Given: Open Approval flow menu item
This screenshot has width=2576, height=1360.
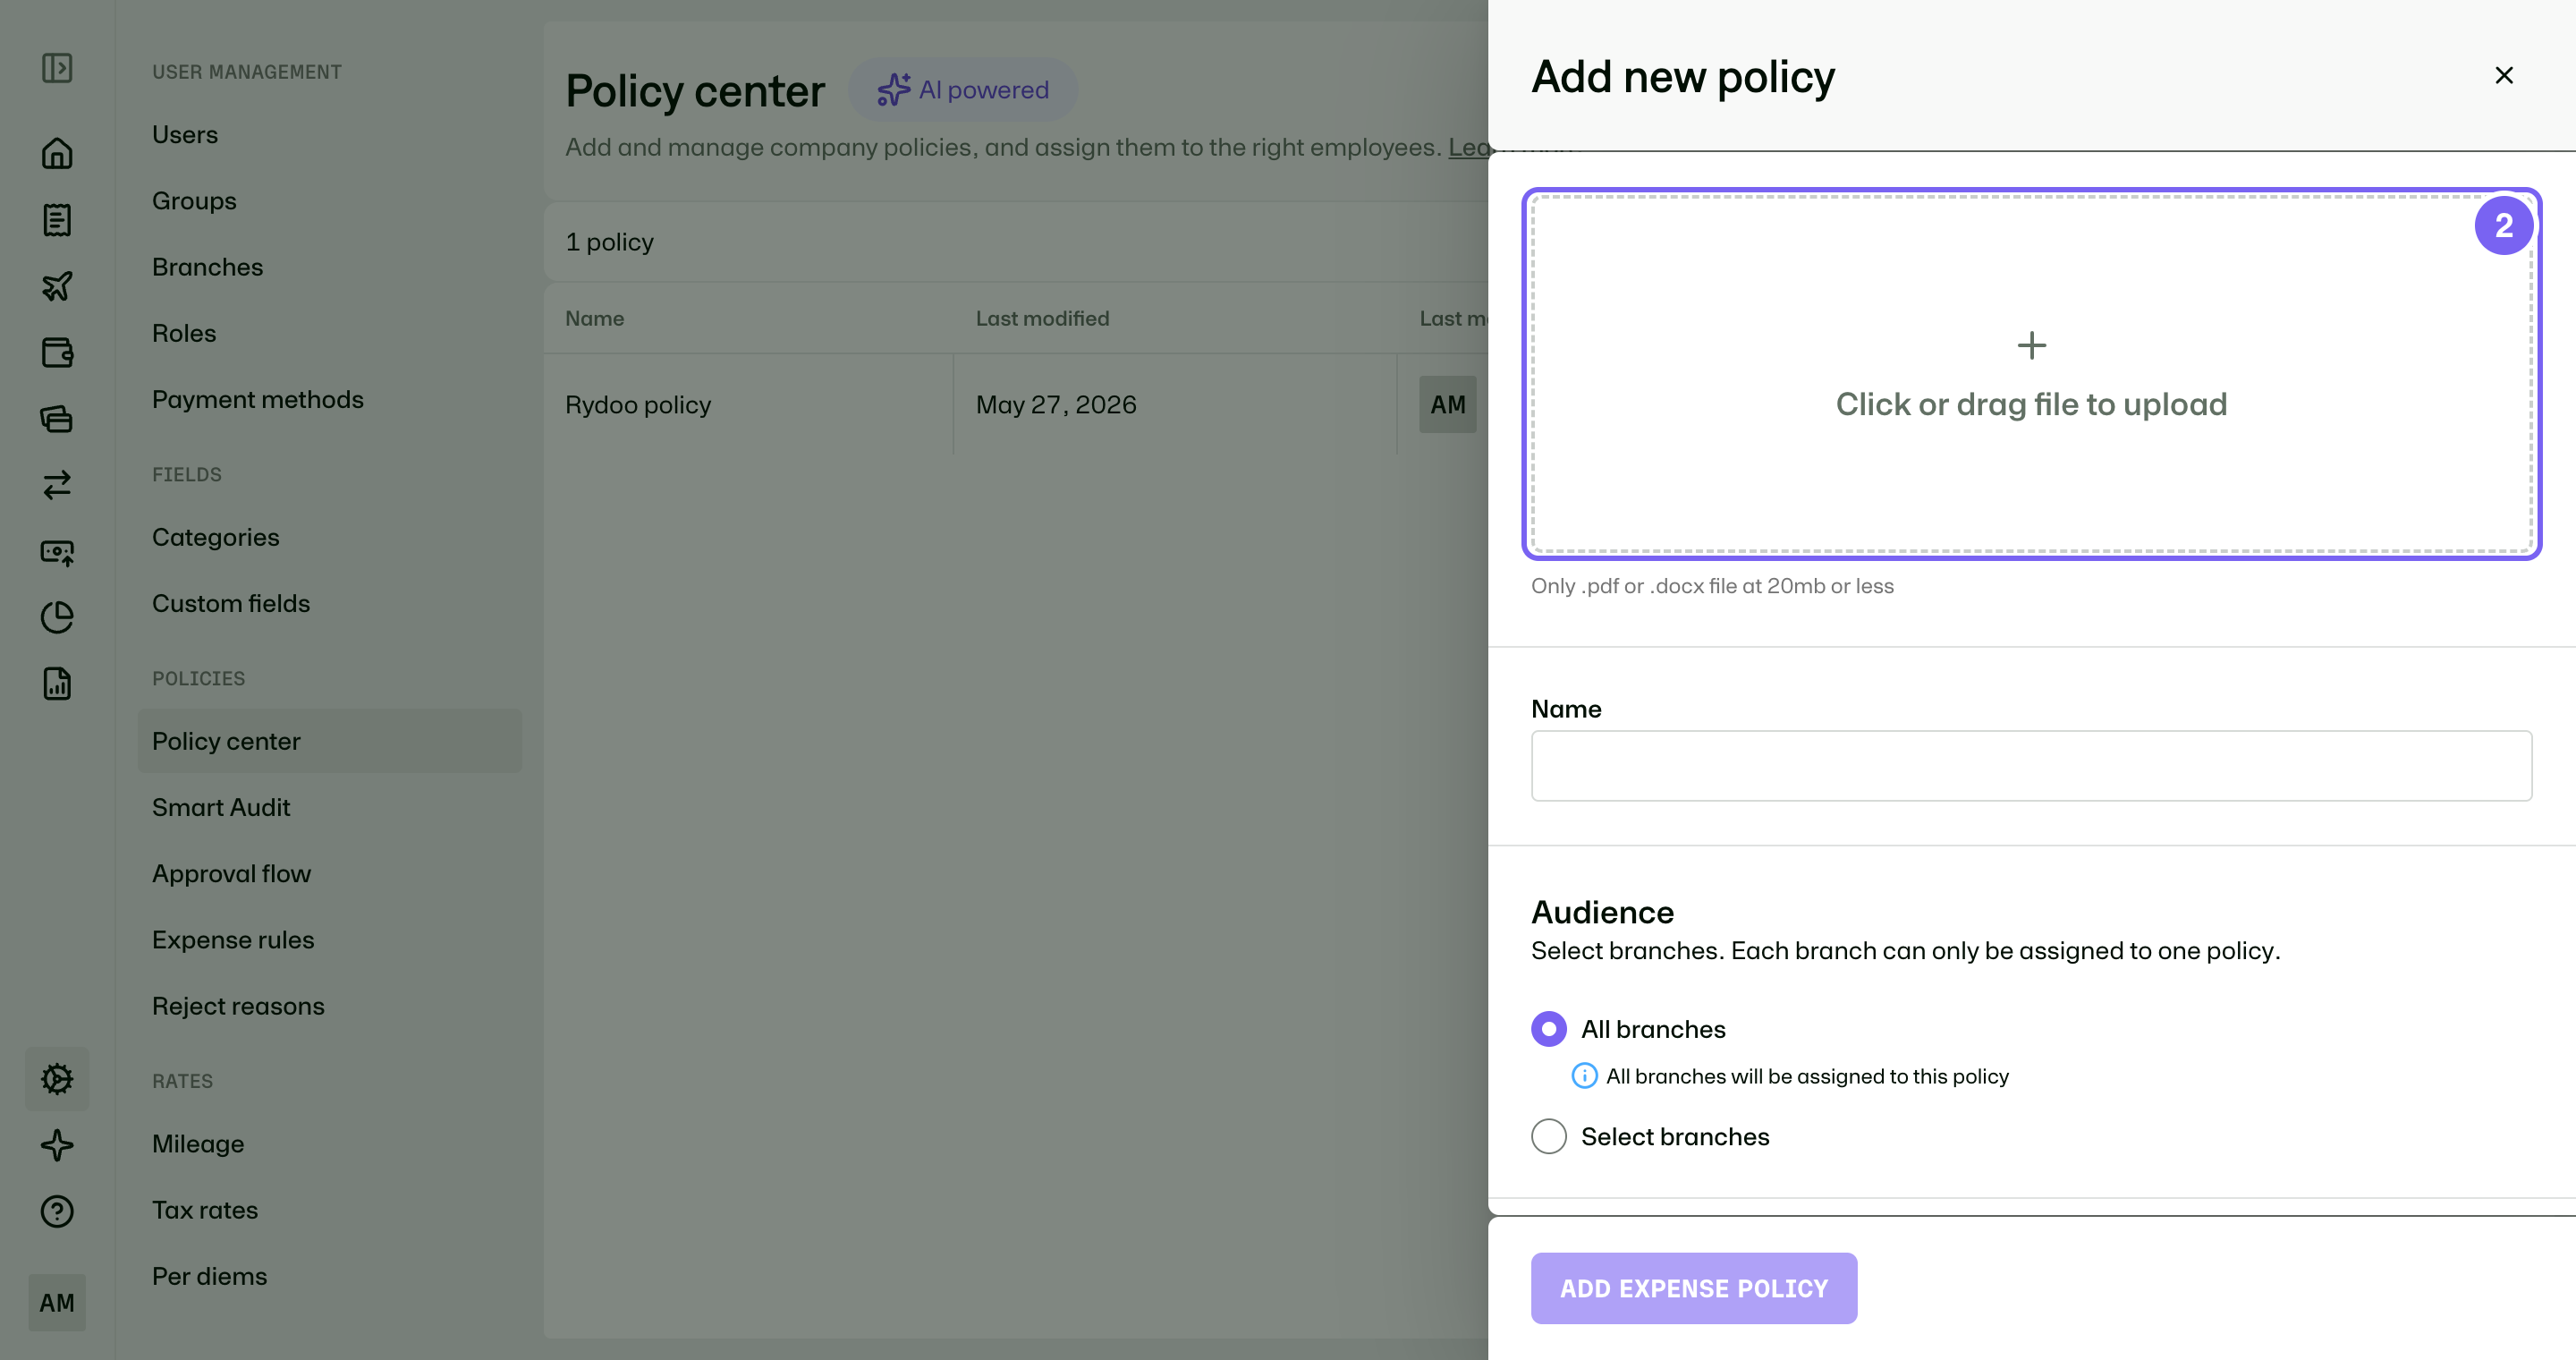Looking at the screenshot, I should tap(231, 873).
